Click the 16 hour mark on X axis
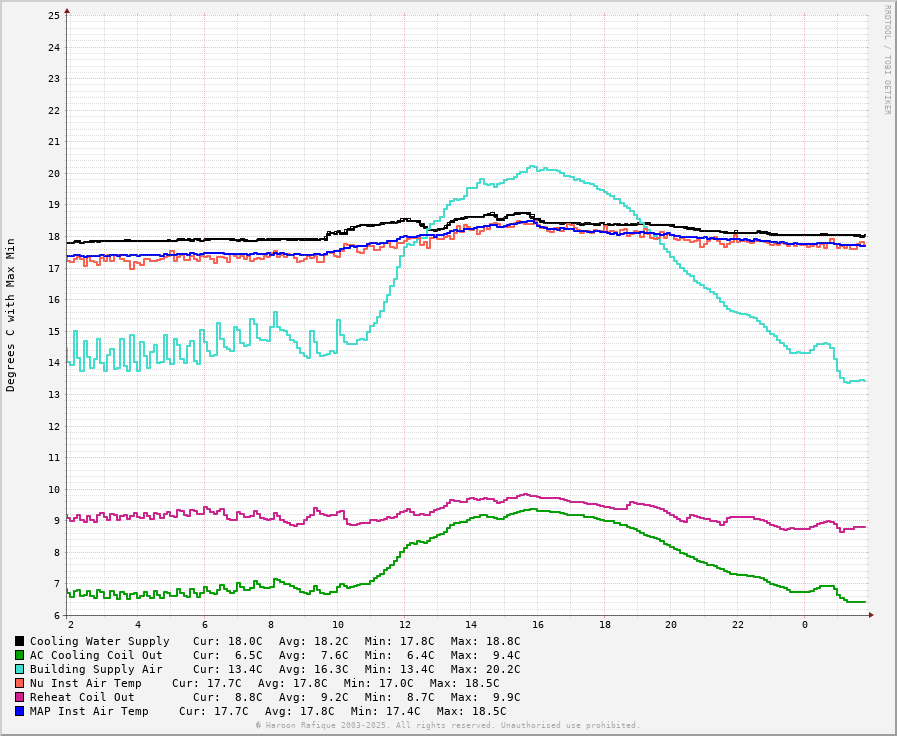This screenshot has width=897, height=736. point(538,625)
